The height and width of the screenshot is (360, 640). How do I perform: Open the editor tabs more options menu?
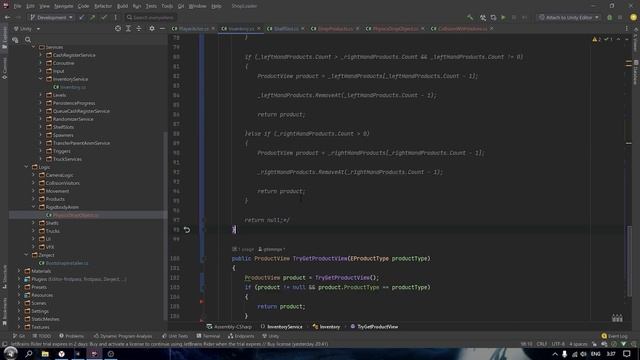(x=627, y=29)
